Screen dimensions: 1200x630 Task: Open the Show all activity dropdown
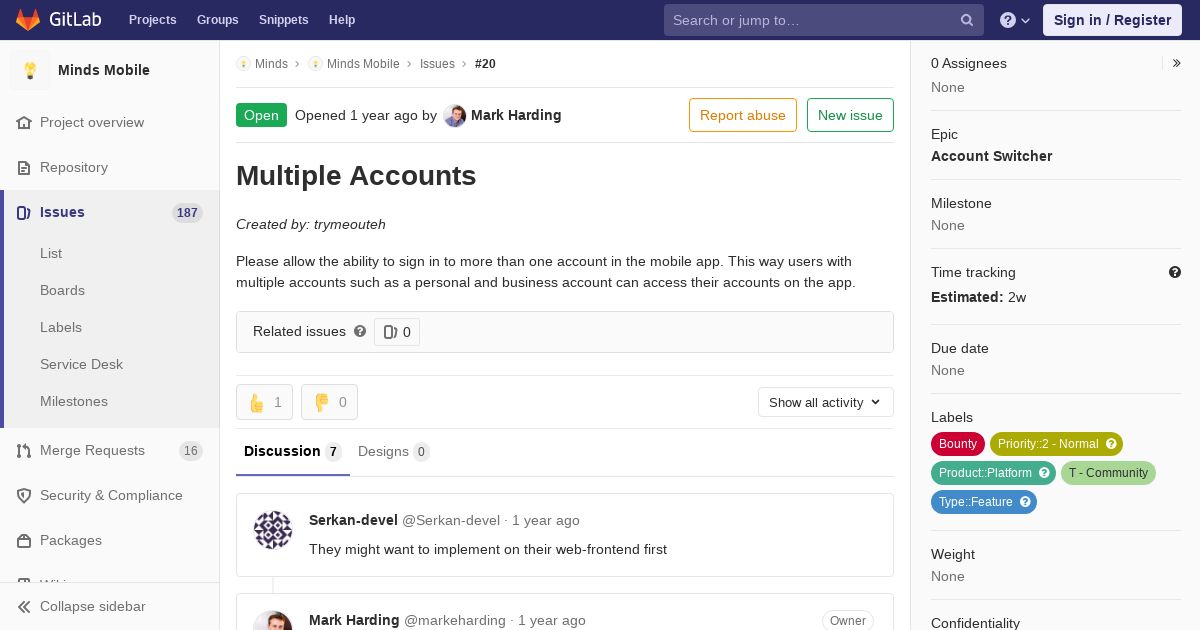pos(825,402)
